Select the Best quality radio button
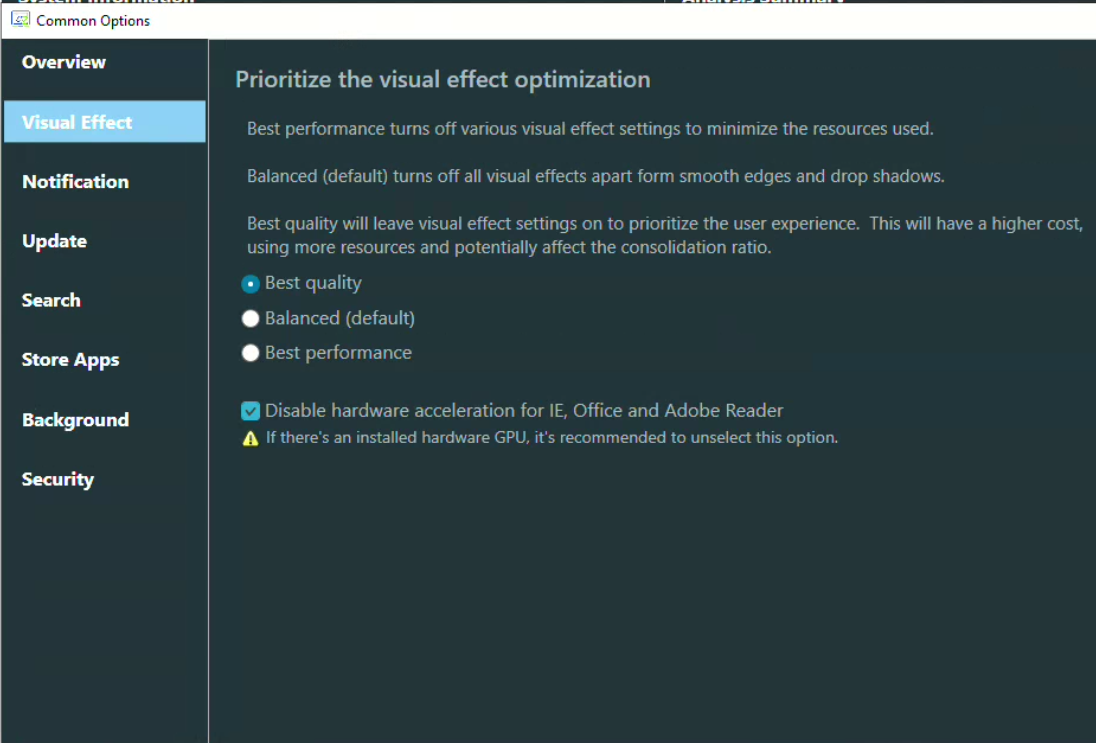Viewport: 1096px width, 743px height. (251, 284)
